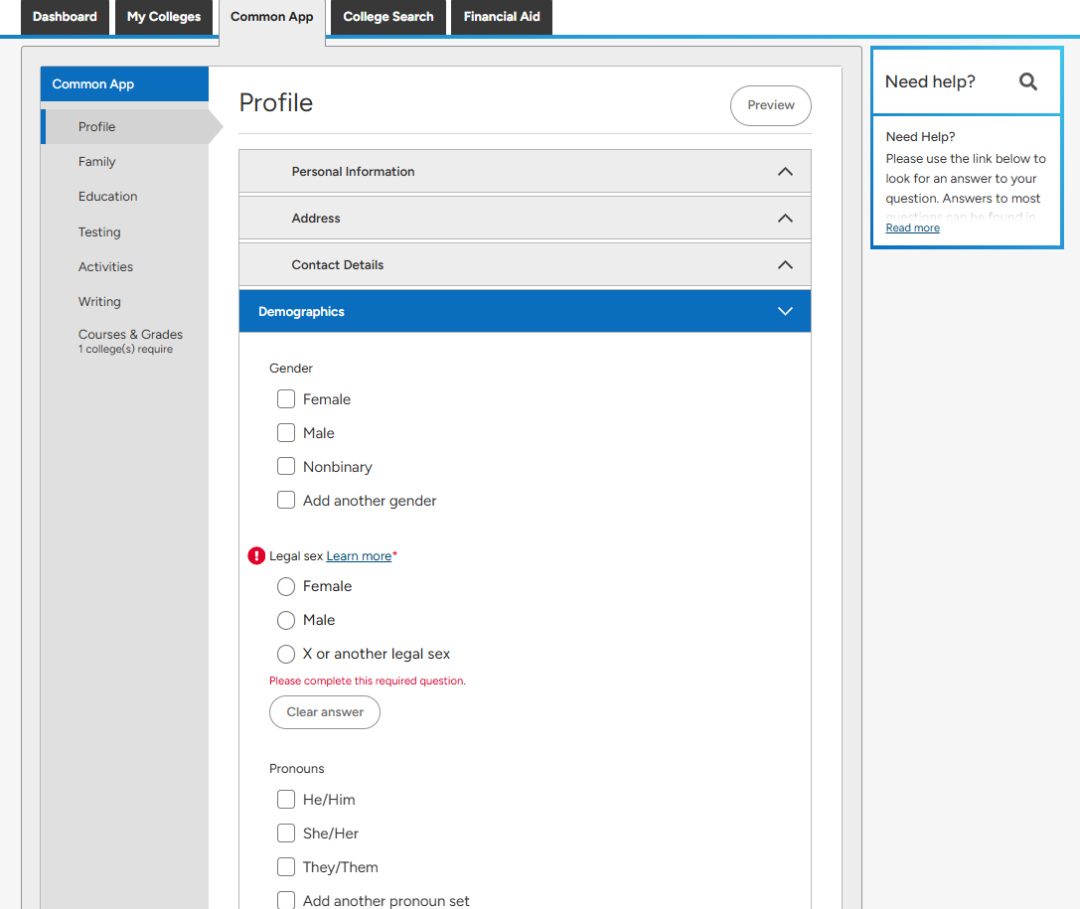
Task: Click the Demographics section title
Action: pos(301,312)
